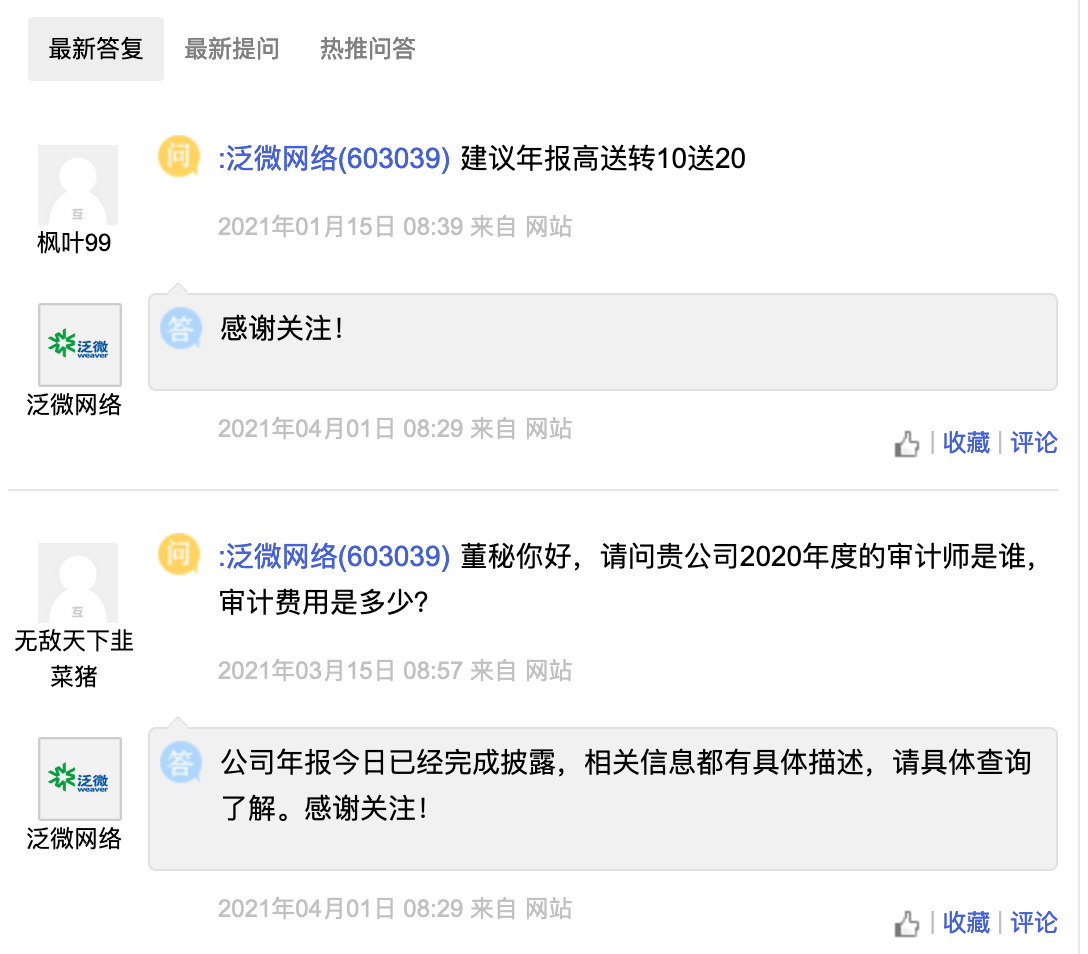Image resolution: width=1088 pixels, height=954 pixels.
Task: Open 评论 for the audit question answer
Action: pyautogui.click(x=1033, y=923)
